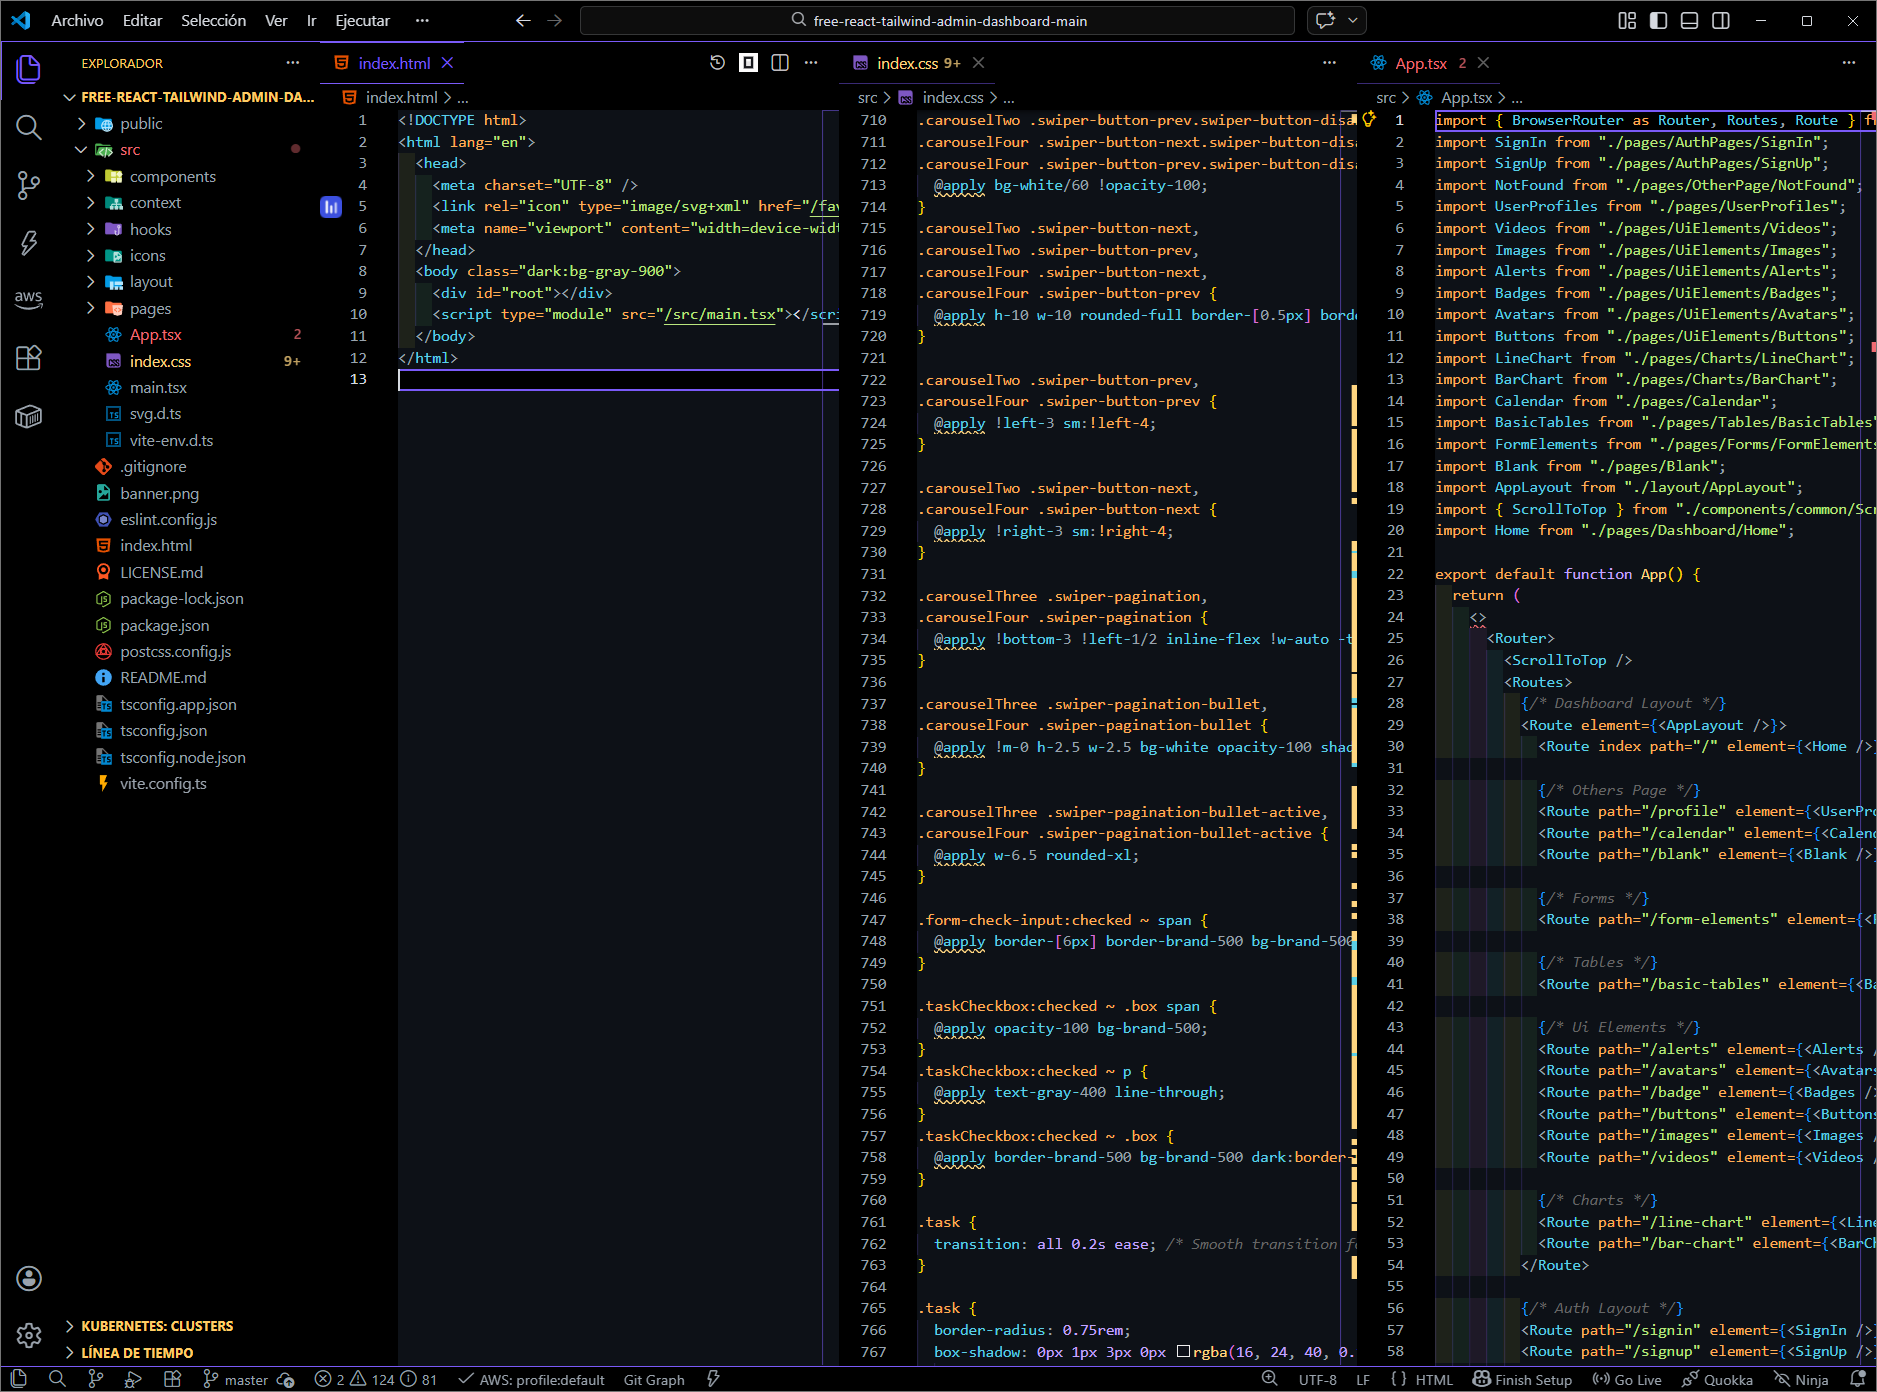Open the Ejecutar menu
Screen dimensions: 1877x1392
tap(363, 20)
